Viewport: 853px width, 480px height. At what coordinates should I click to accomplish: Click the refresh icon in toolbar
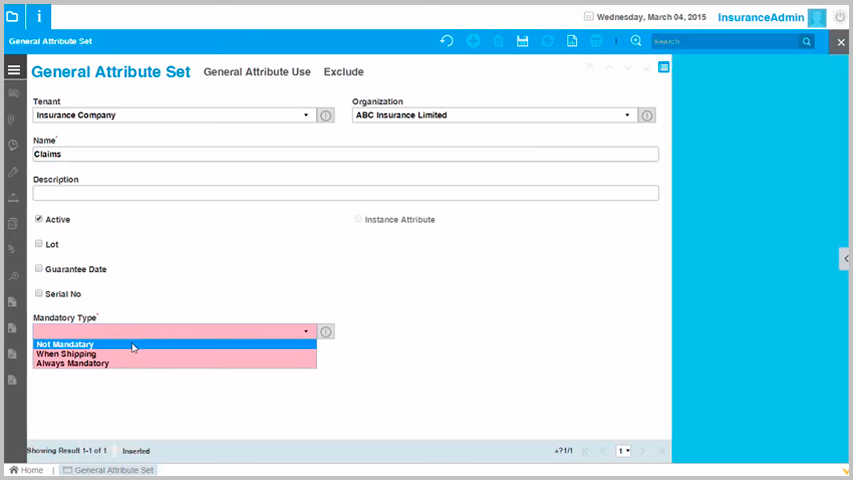[548, 41]
